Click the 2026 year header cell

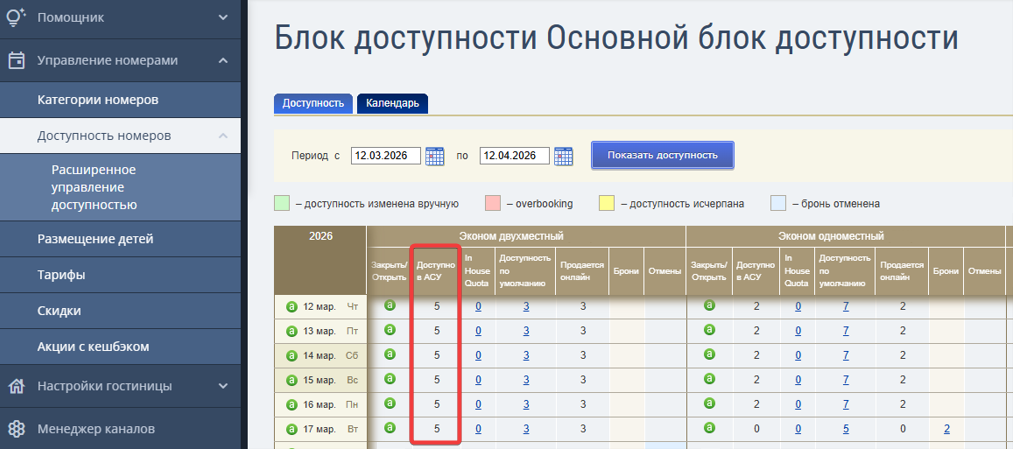click(x=320, y=261)
